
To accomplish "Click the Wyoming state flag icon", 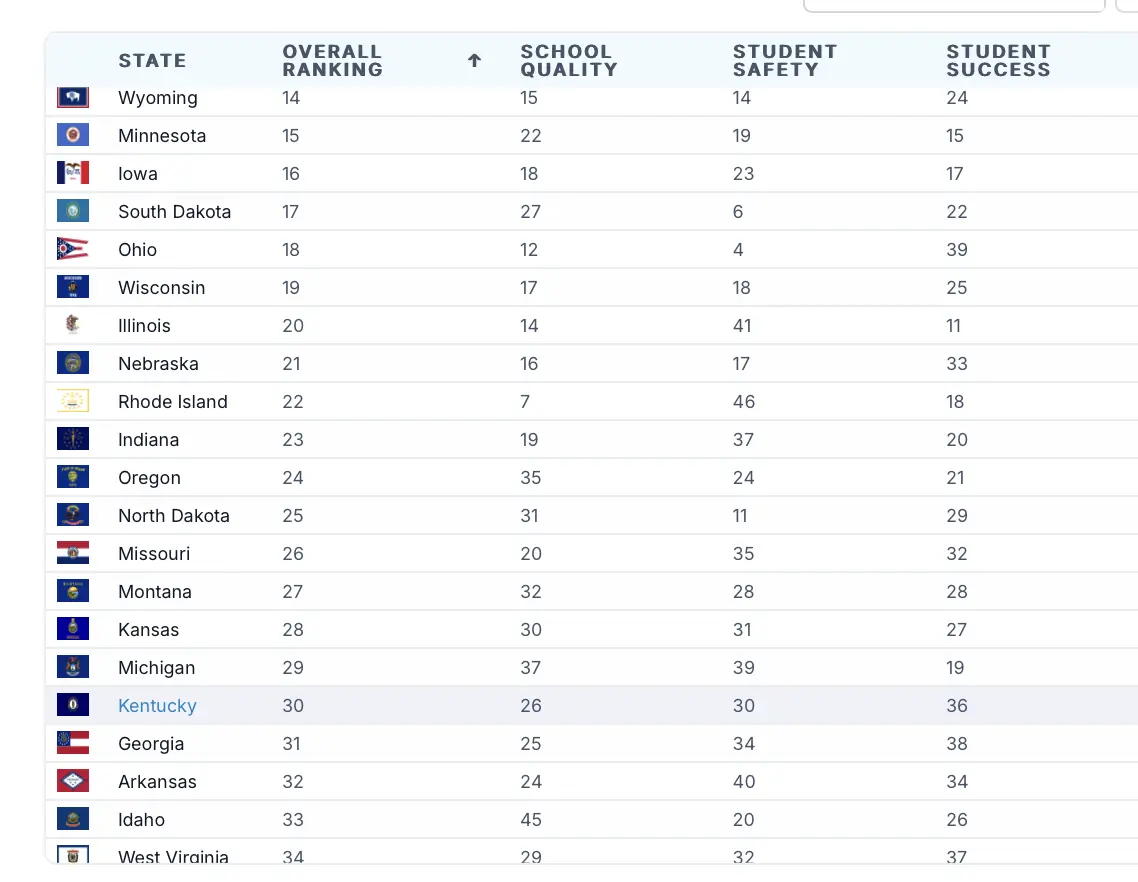I will click(73, 98).
